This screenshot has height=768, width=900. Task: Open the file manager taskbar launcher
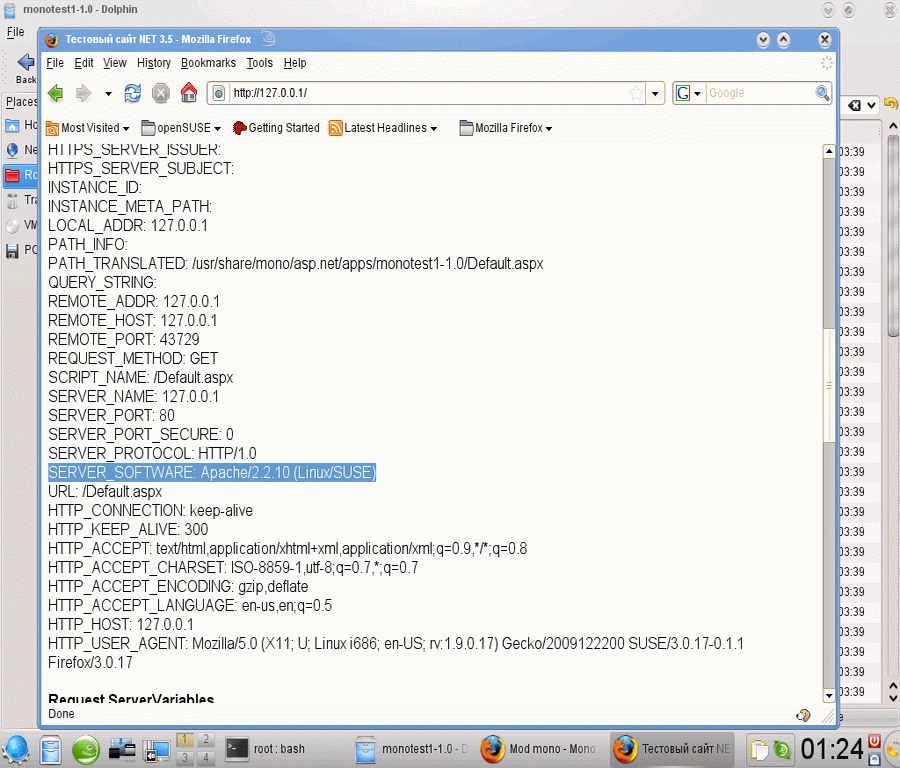51,749
